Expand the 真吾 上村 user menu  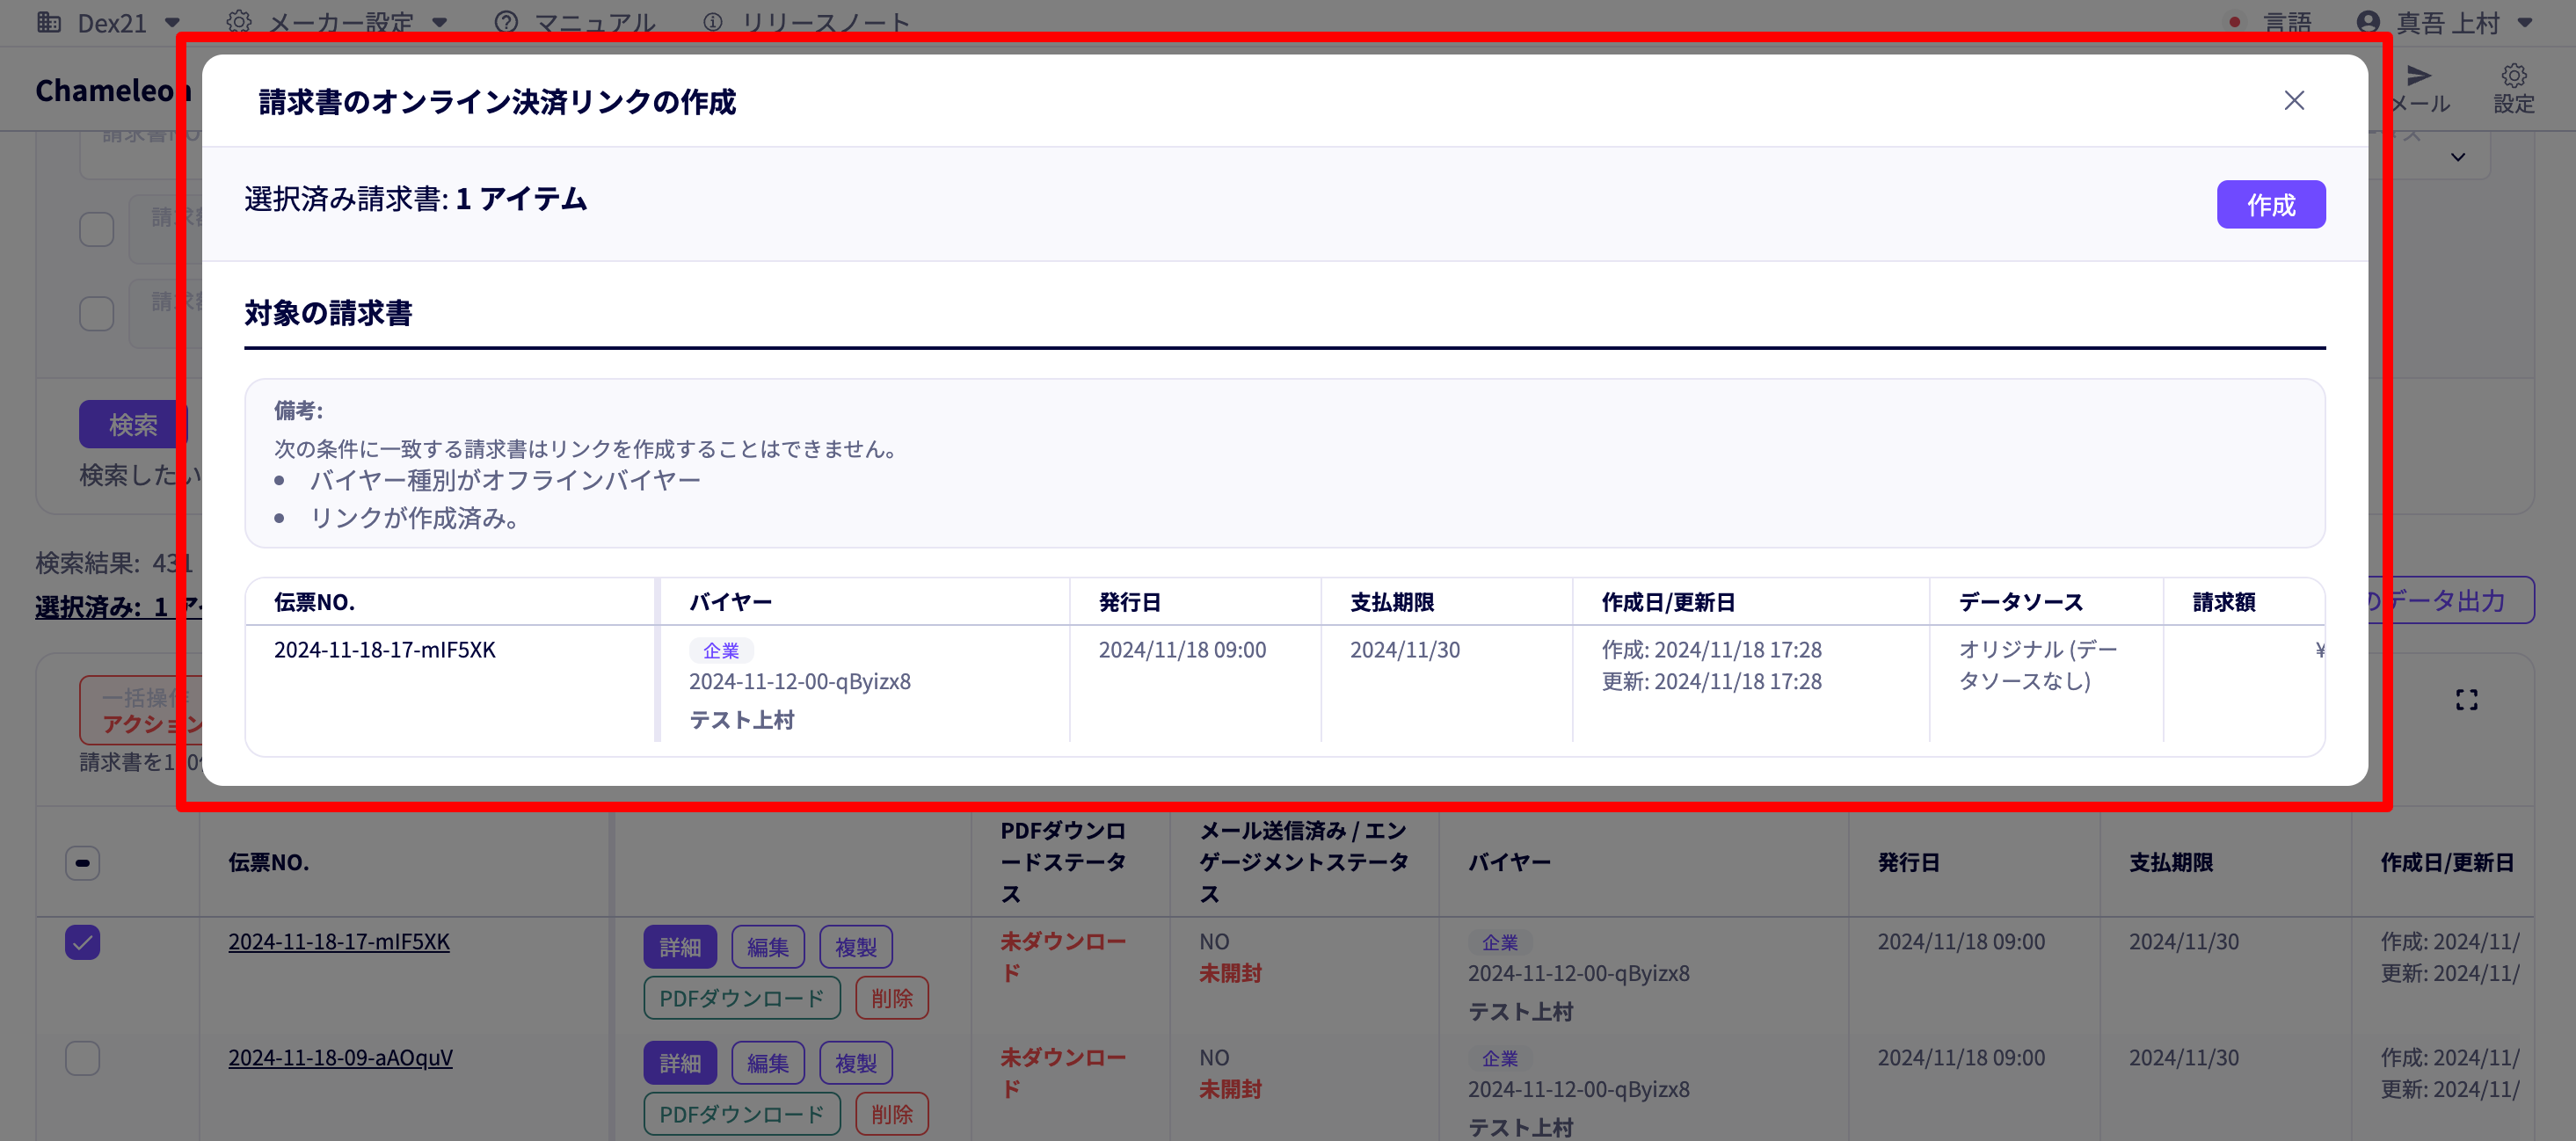[2445, 22]
